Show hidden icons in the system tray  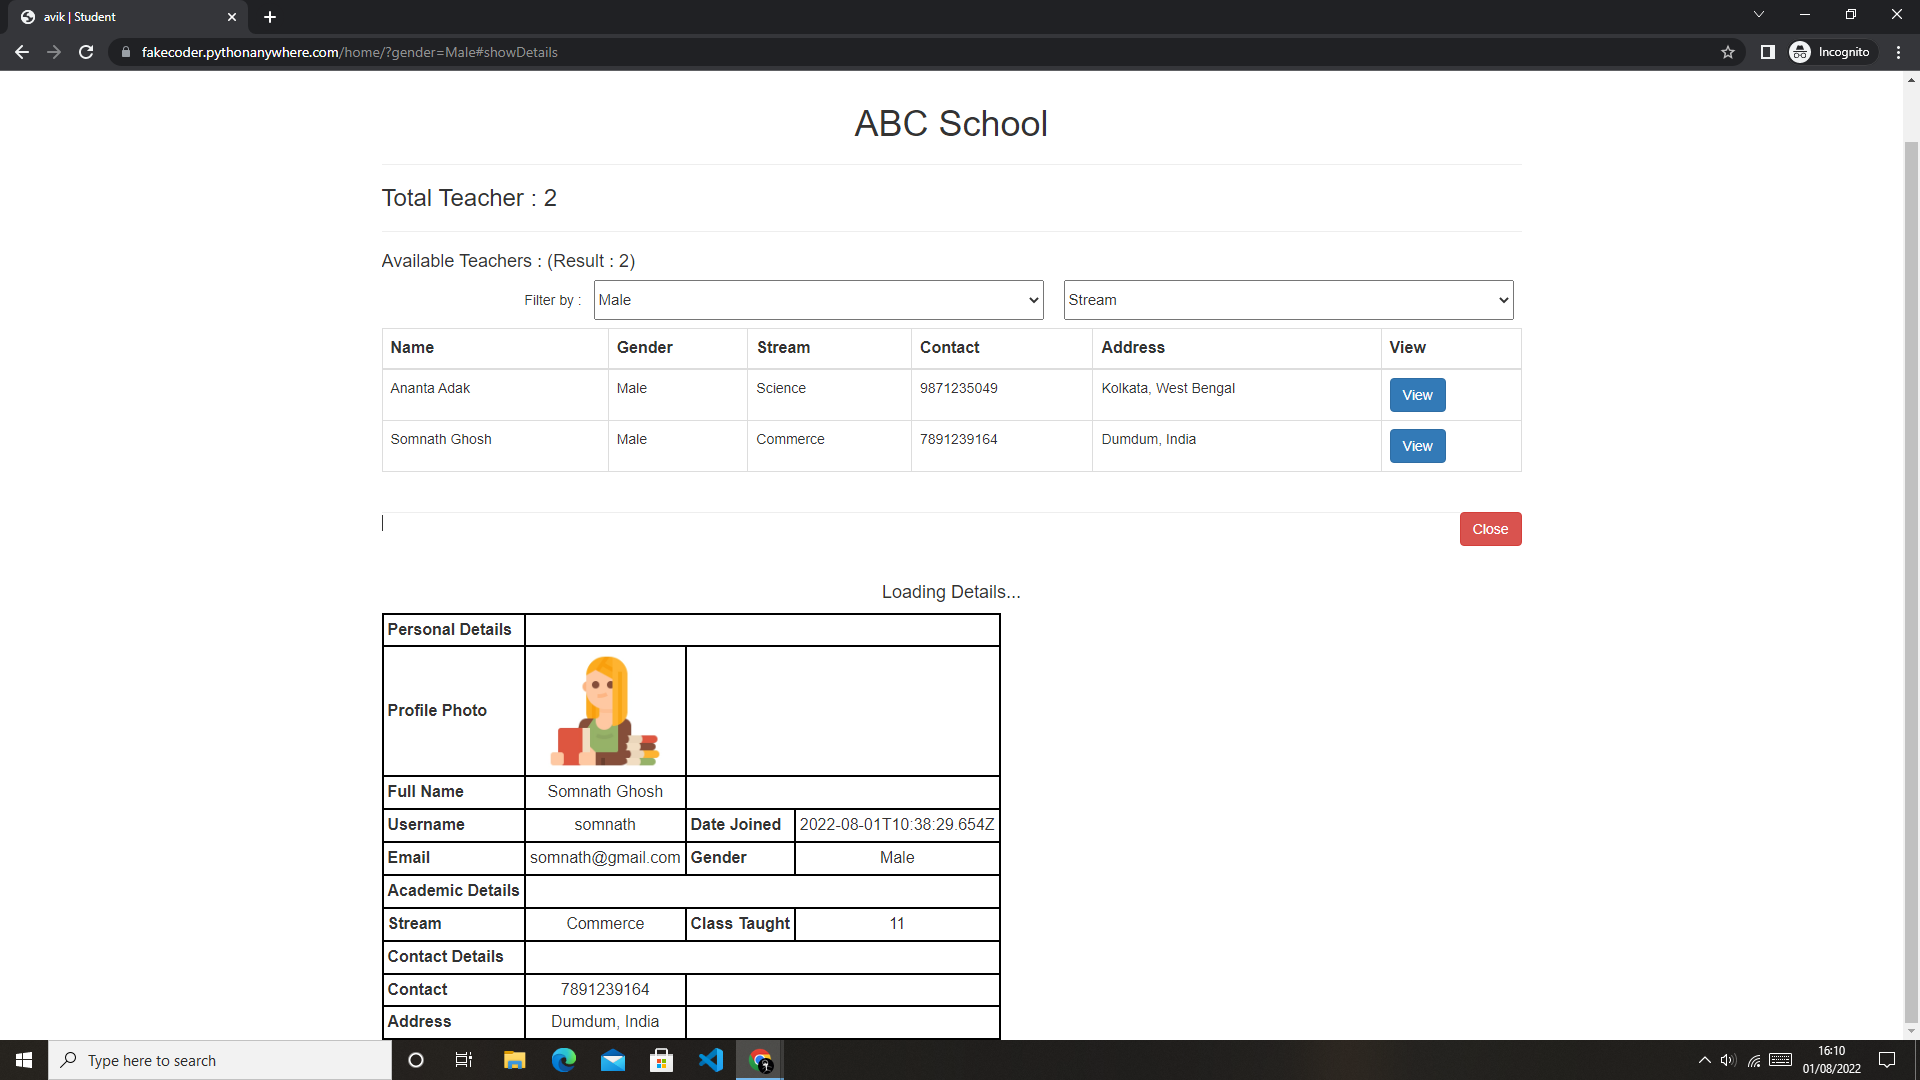tap(1704, 1060)
